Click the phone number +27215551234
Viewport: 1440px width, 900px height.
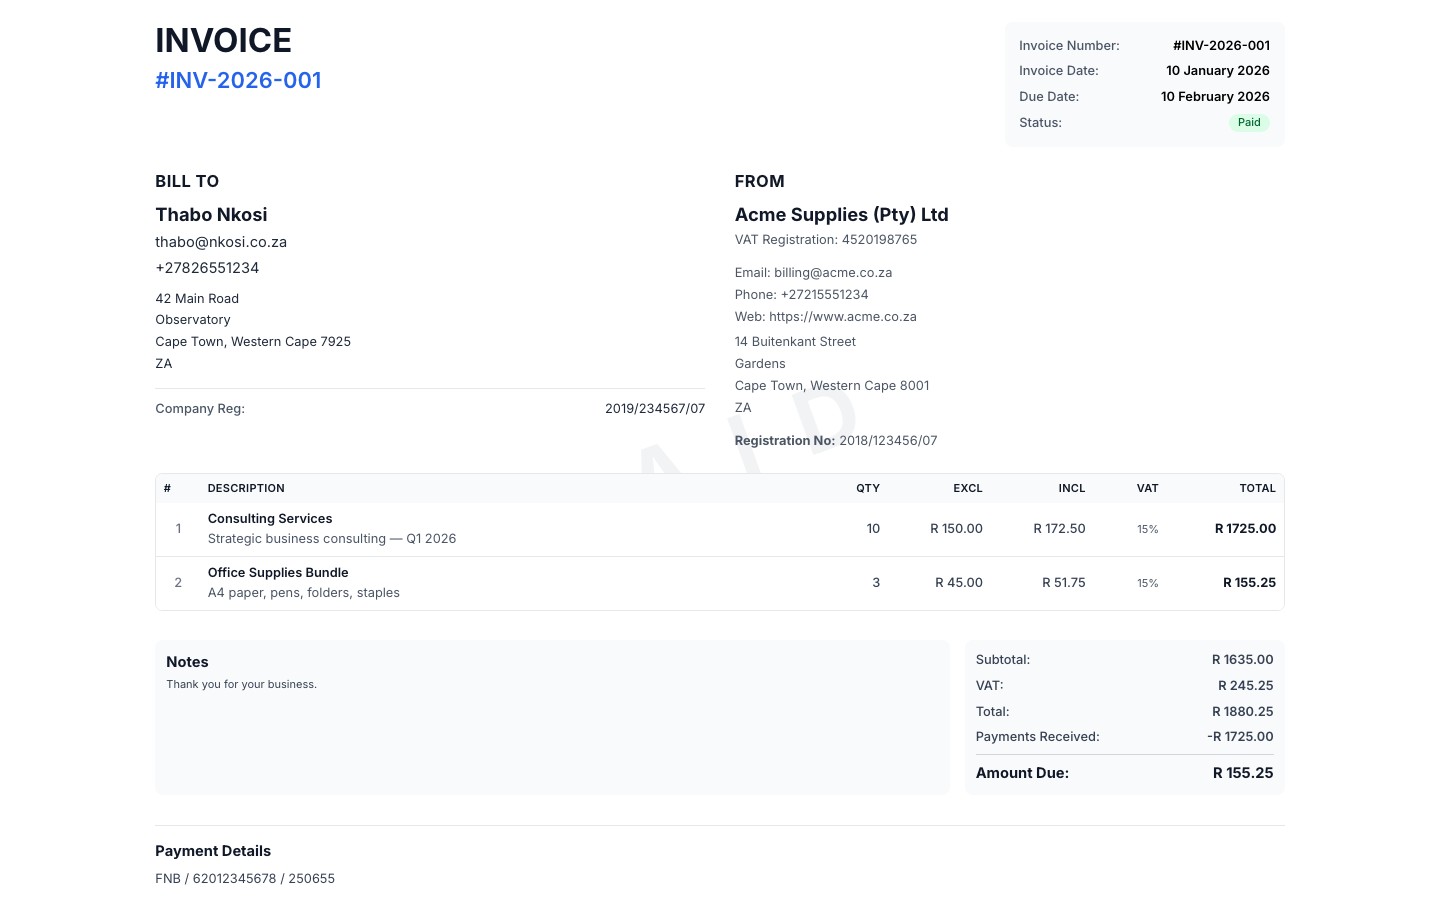coord(824,294)
